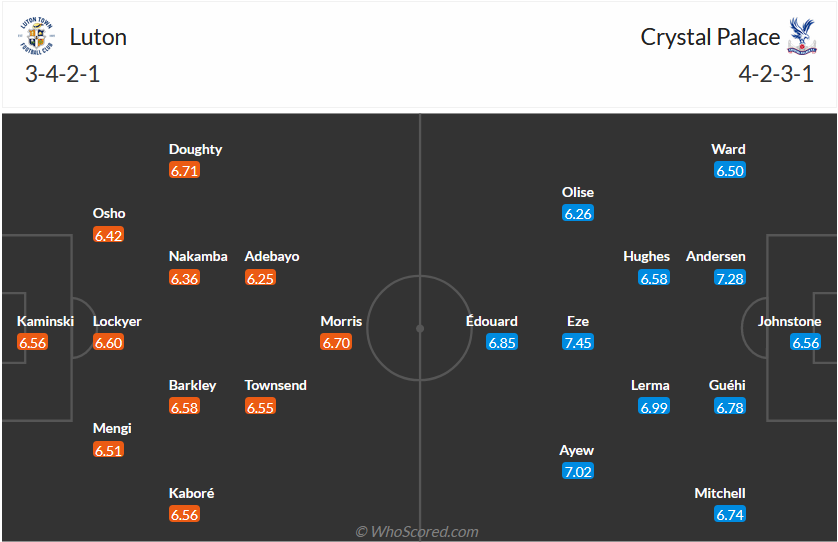The width and height of the screenshot is (838, 542).
Task: Select Morris's 6.70 rating badge
Action: [x=336, y=343]
